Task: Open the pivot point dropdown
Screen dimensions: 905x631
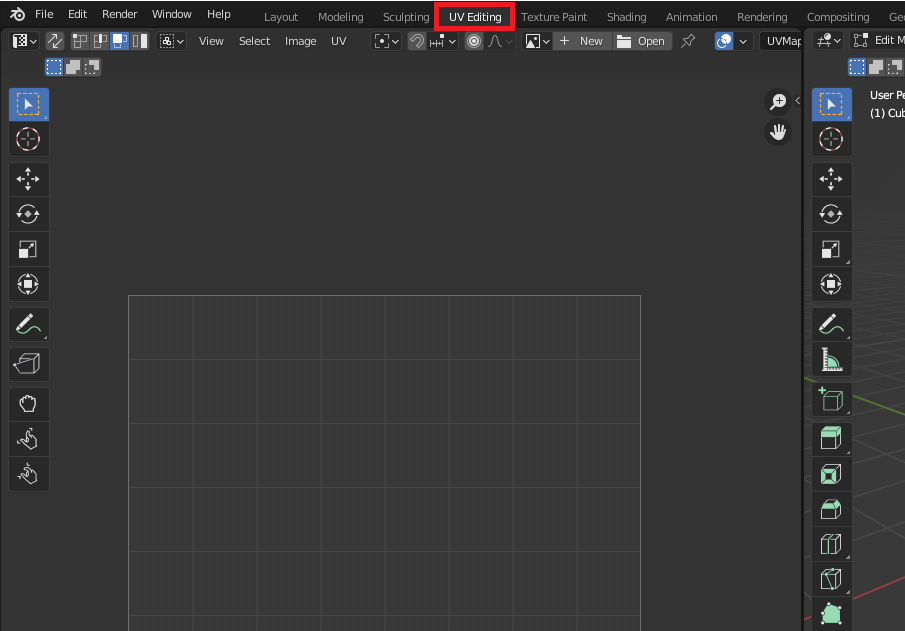Action: pos(385,41)
